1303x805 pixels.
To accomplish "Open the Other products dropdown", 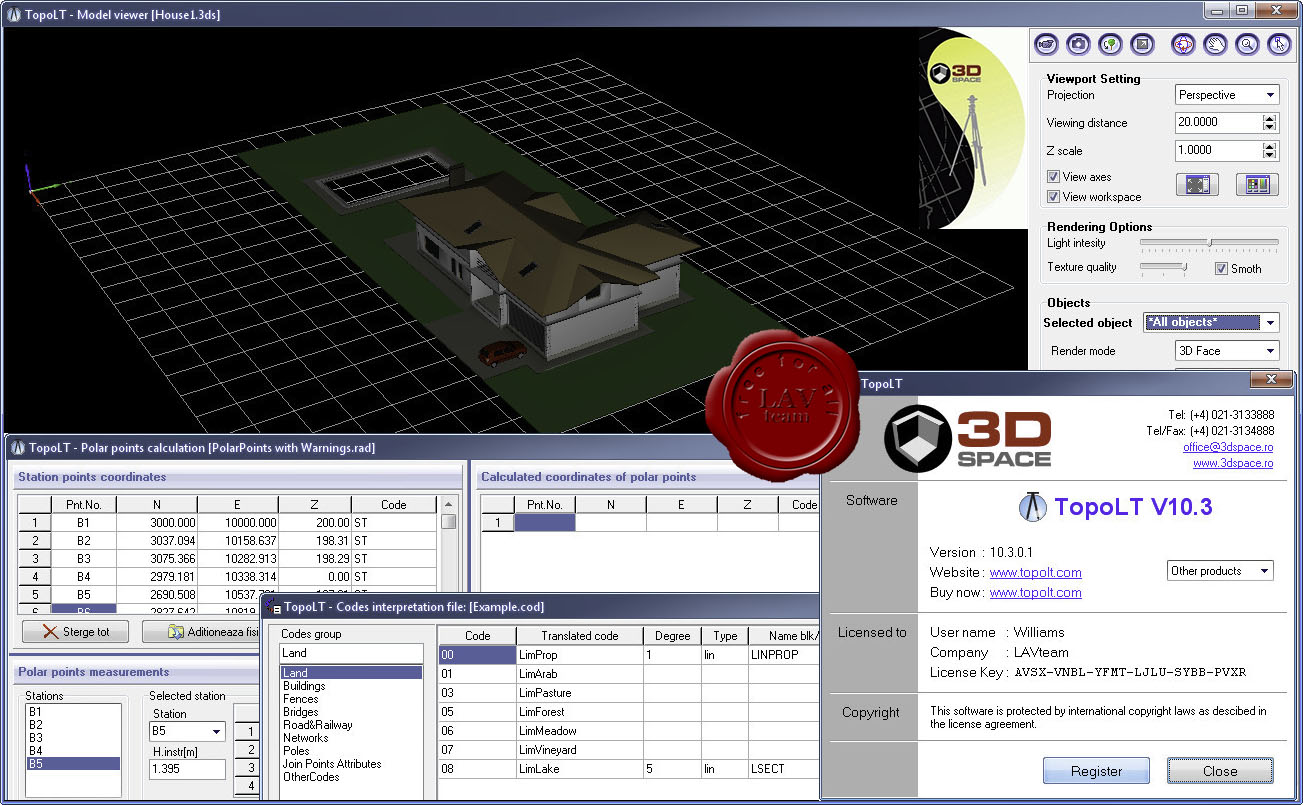I will pyautogui.click(x=1220, y=571).
